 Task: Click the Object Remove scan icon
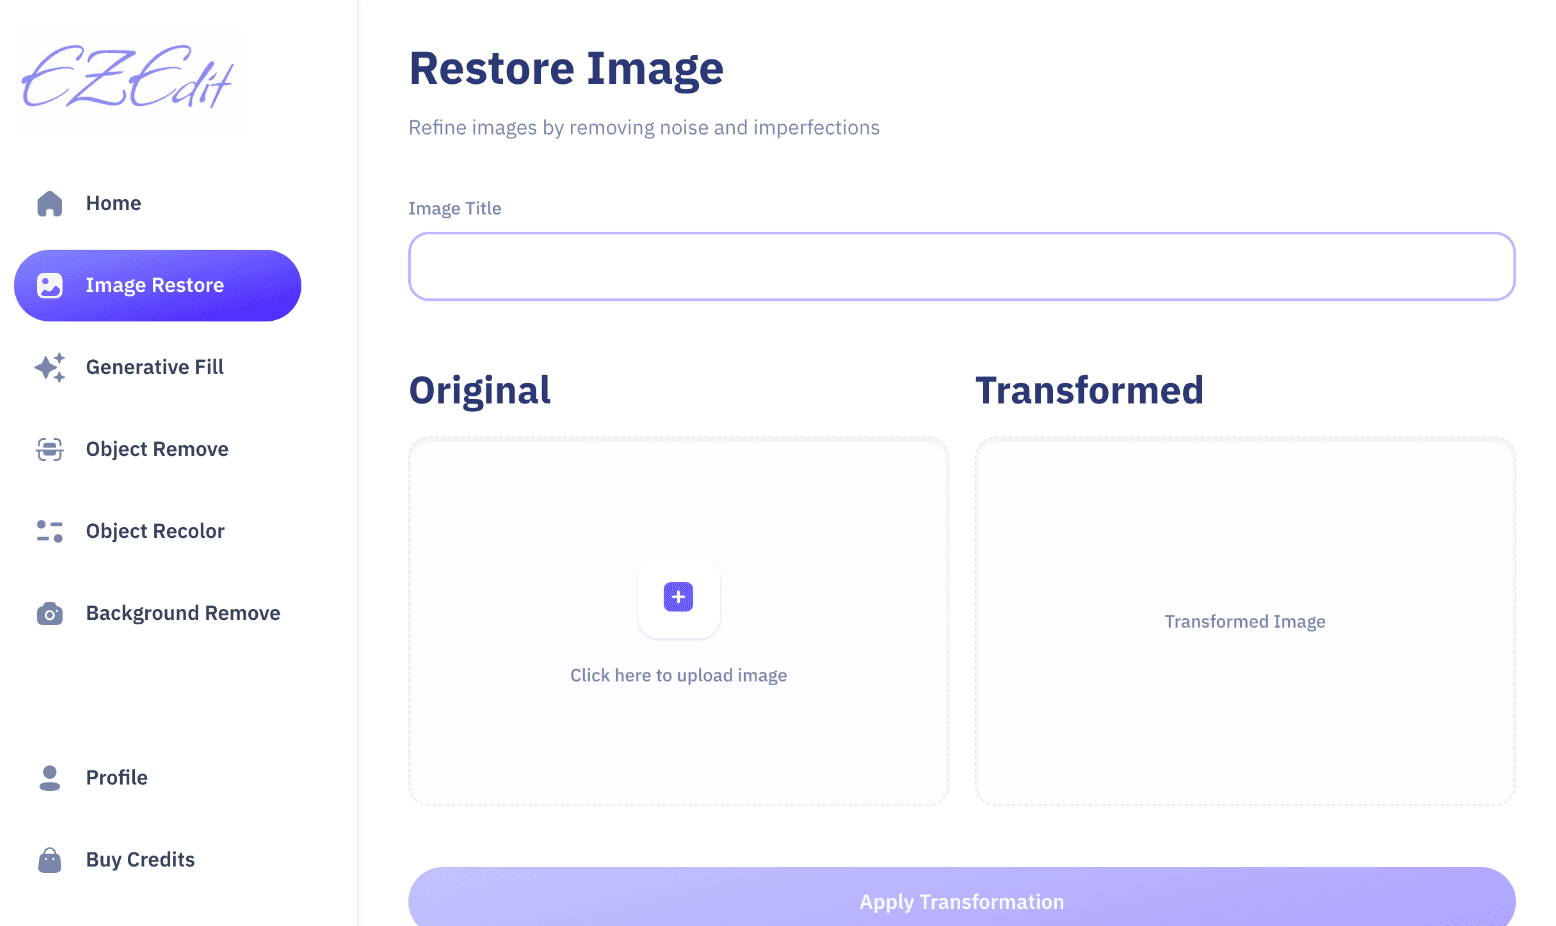click(50, 450)
